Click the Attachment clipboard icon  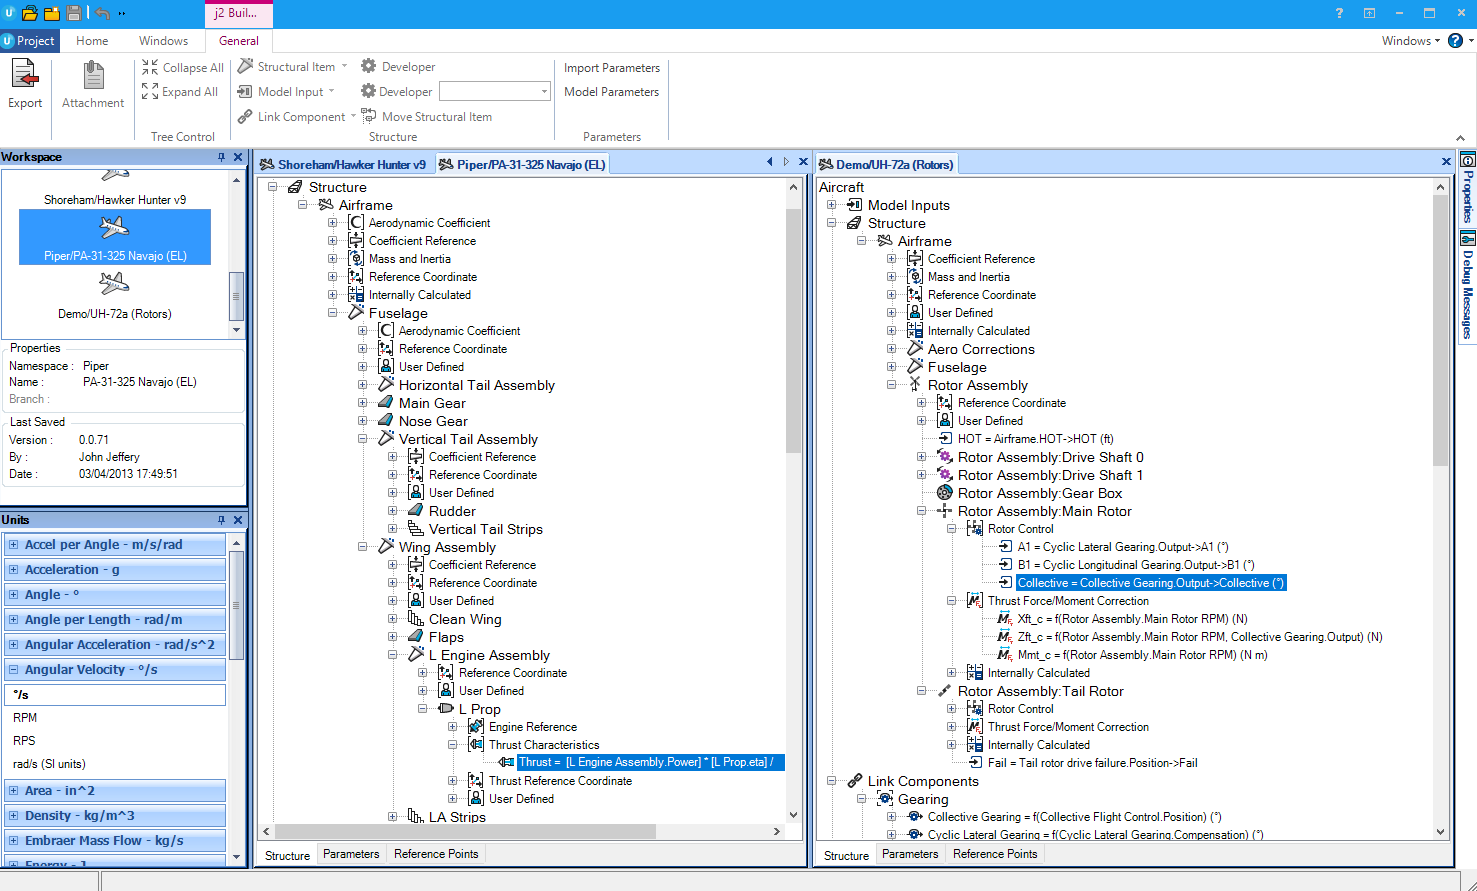(x=93, y=75)
